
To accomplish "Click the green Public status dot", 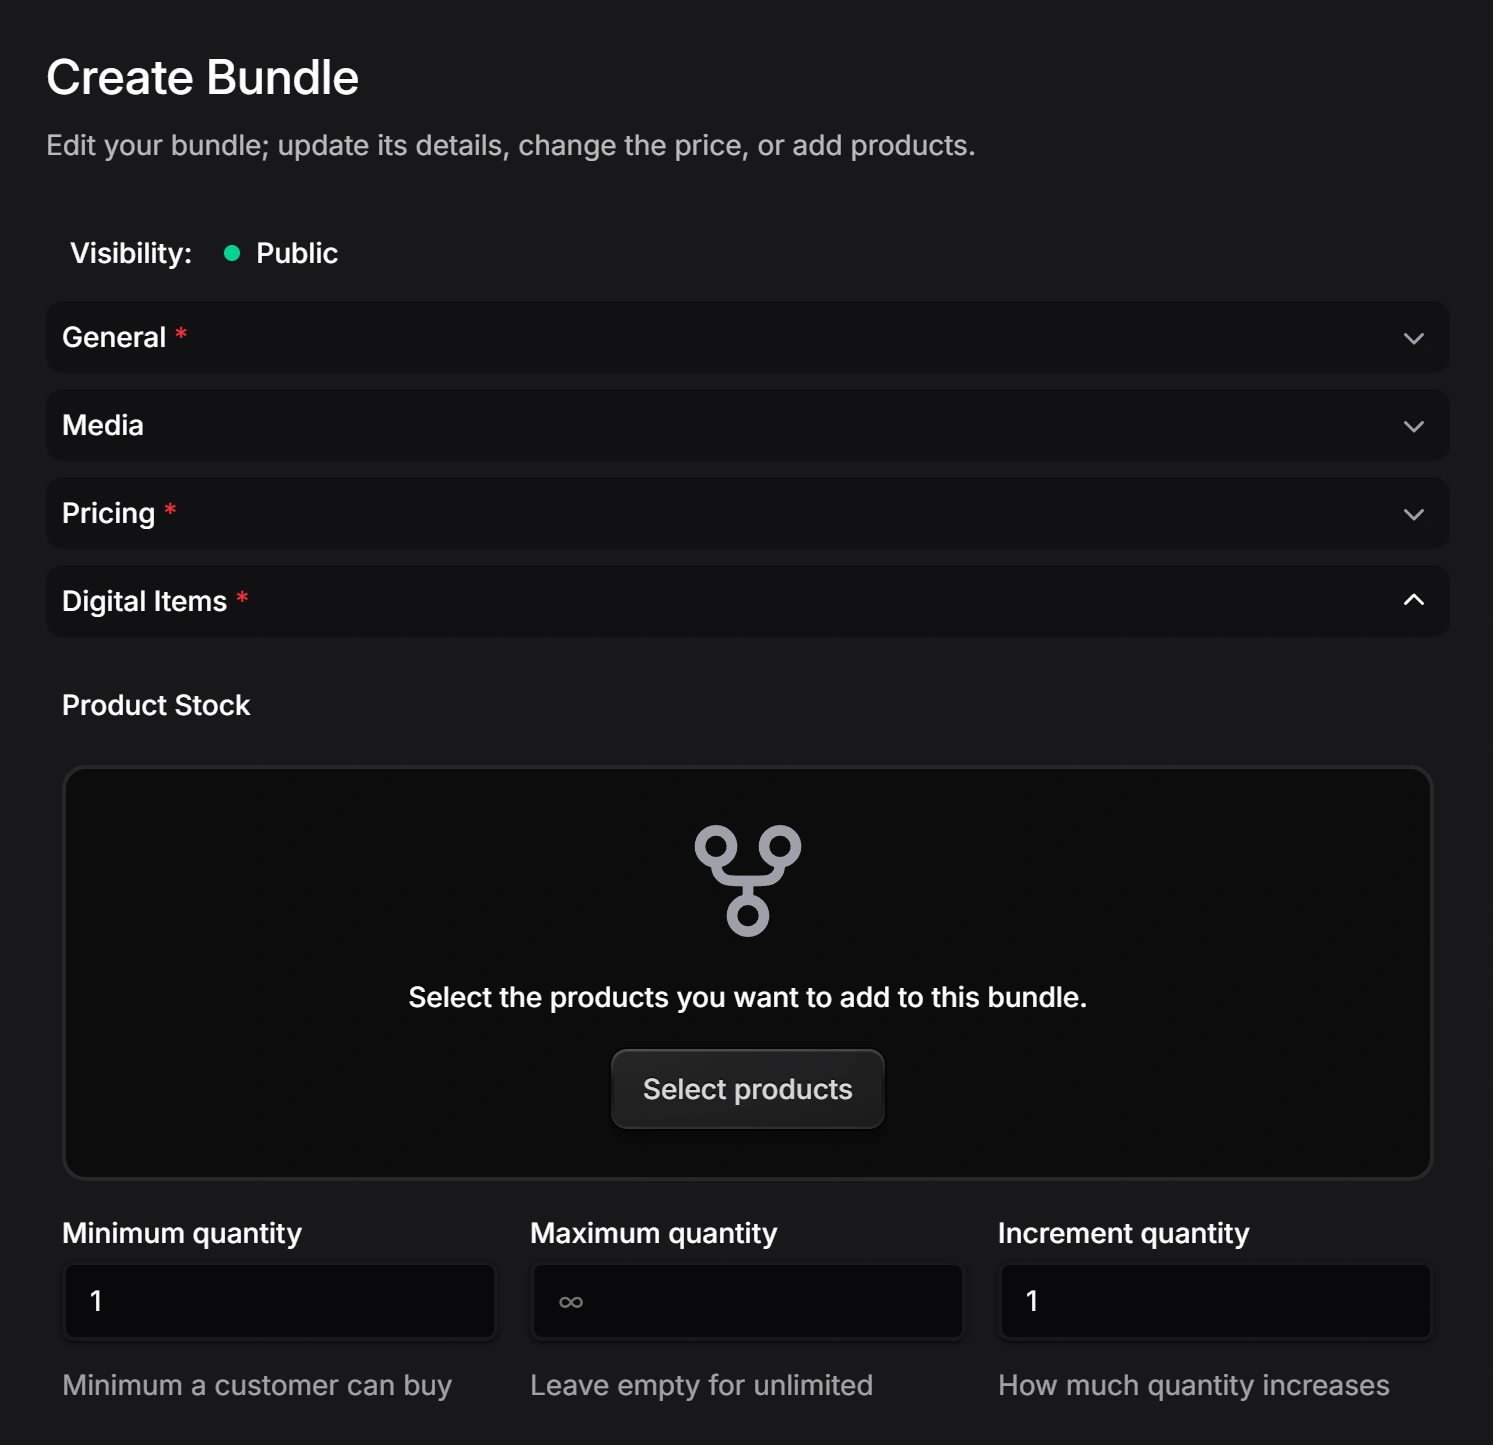I will click(232, 254).
